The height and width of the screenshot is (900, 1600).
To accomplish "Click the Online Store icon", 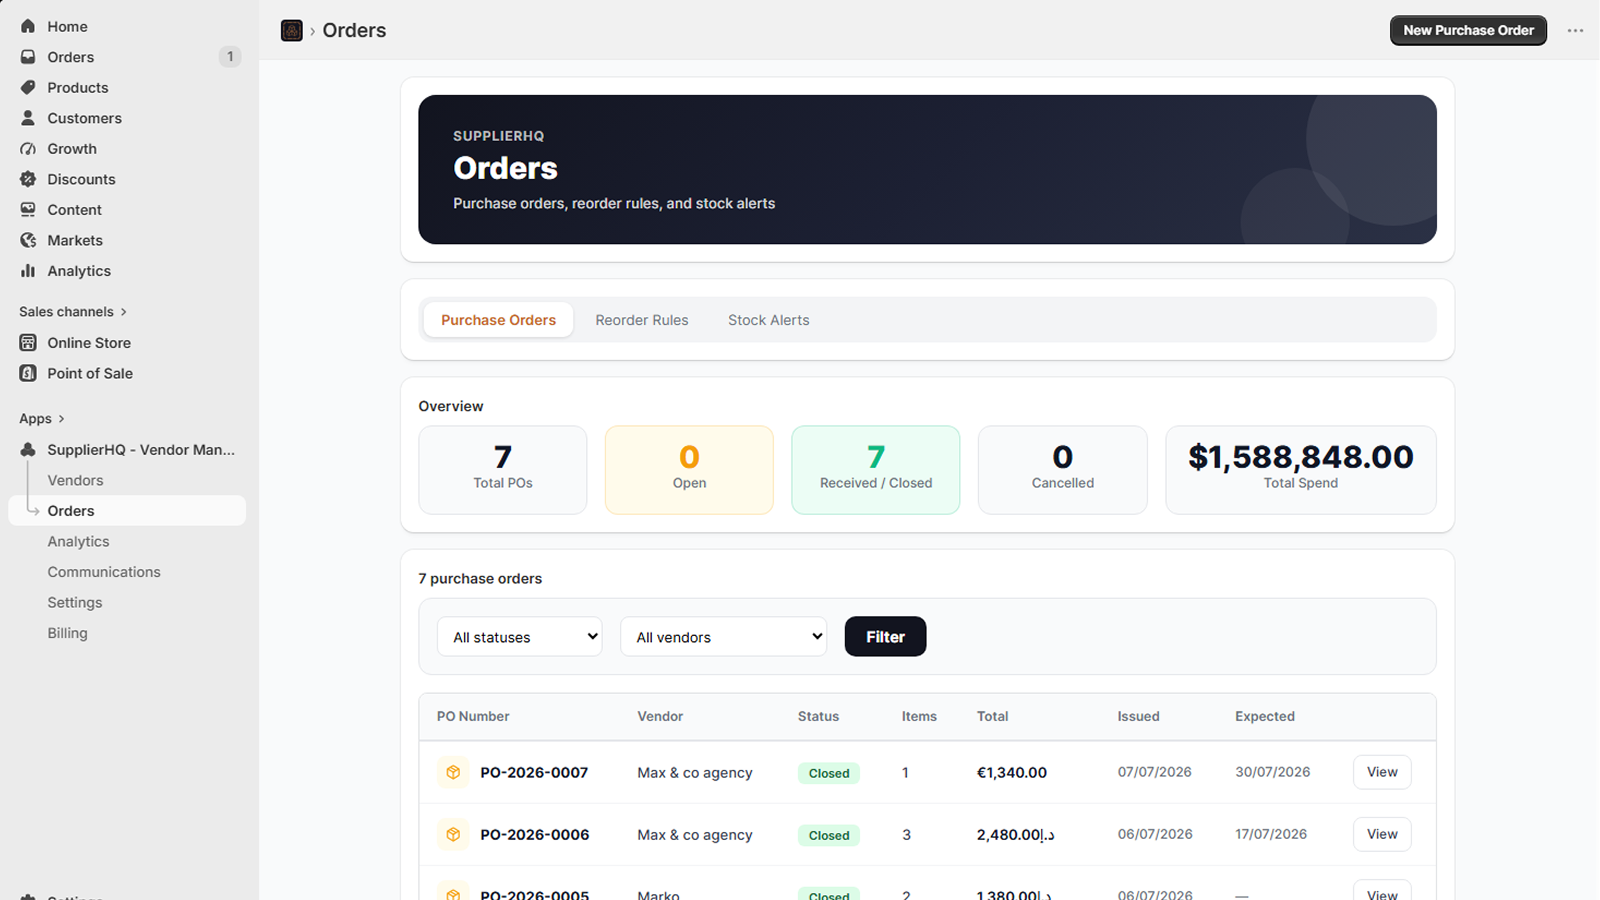I will tap(28, 343).
